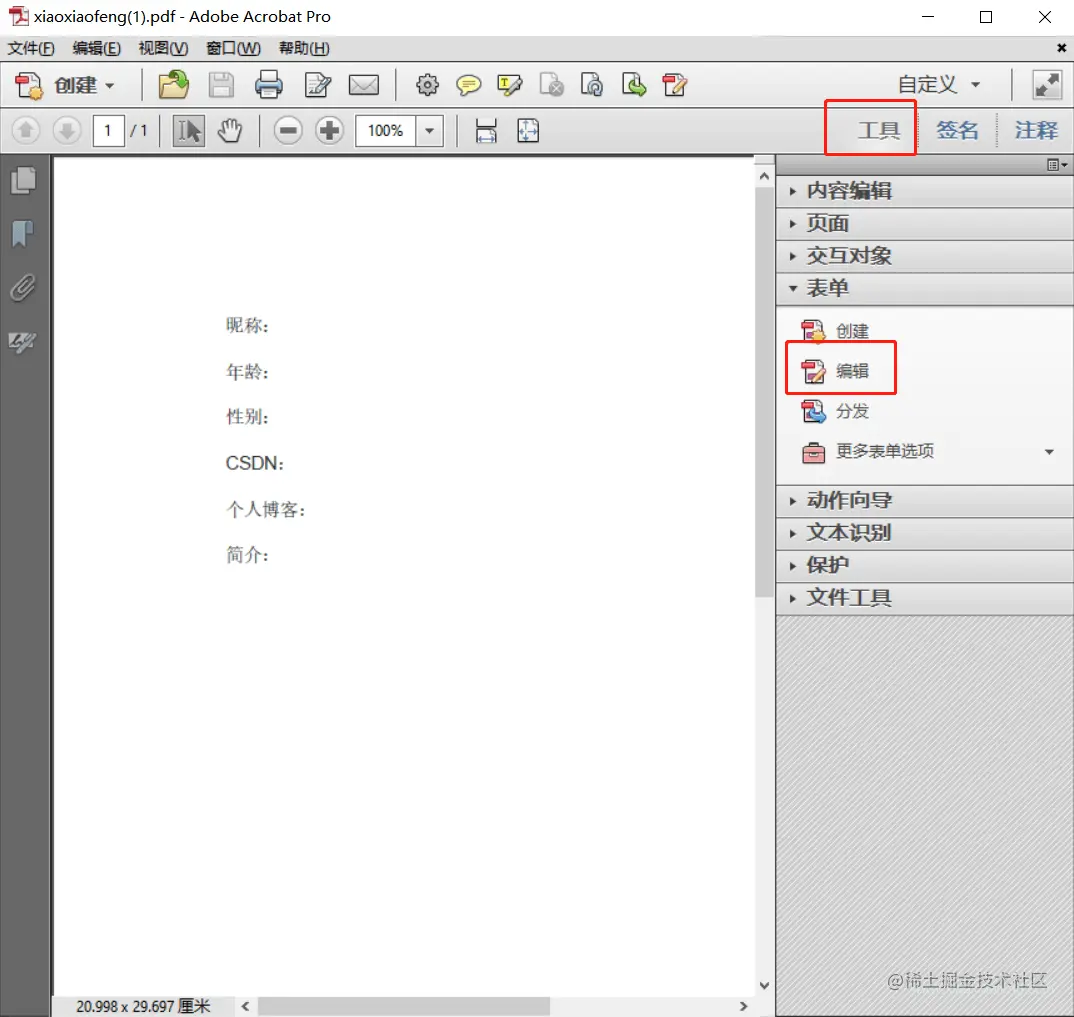Open the zoom level dropdown arrow

pyautogui.click(x=429, y=130)
